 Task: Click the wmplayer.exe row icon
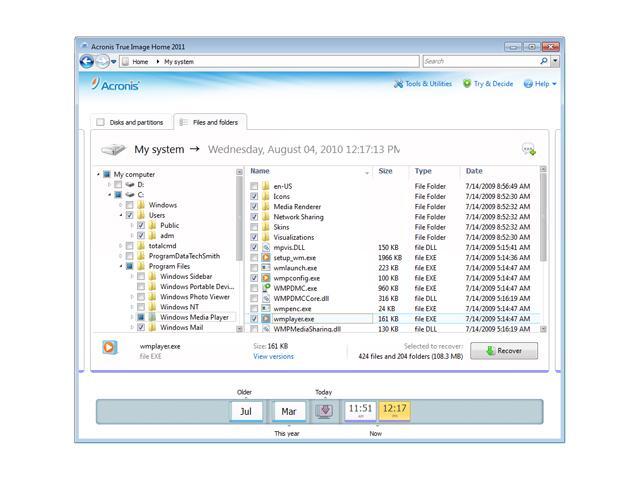tap(266, 319)
